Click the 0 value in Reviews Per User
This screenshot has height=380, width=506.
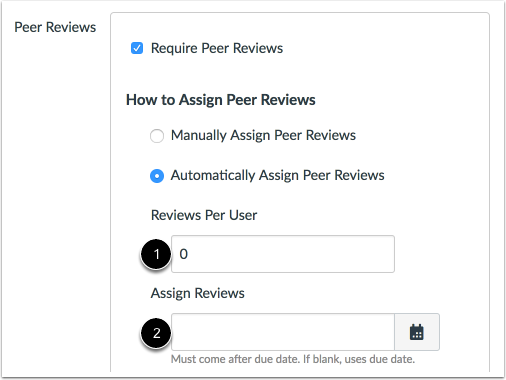pos(184,254)
